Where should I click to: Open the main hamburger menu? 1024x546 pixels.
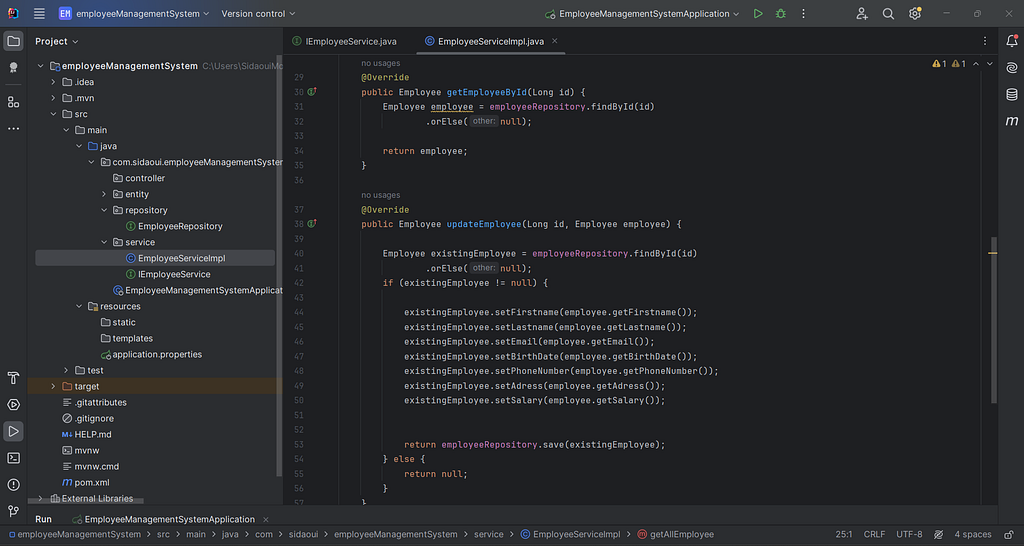[x=39, y=14]
